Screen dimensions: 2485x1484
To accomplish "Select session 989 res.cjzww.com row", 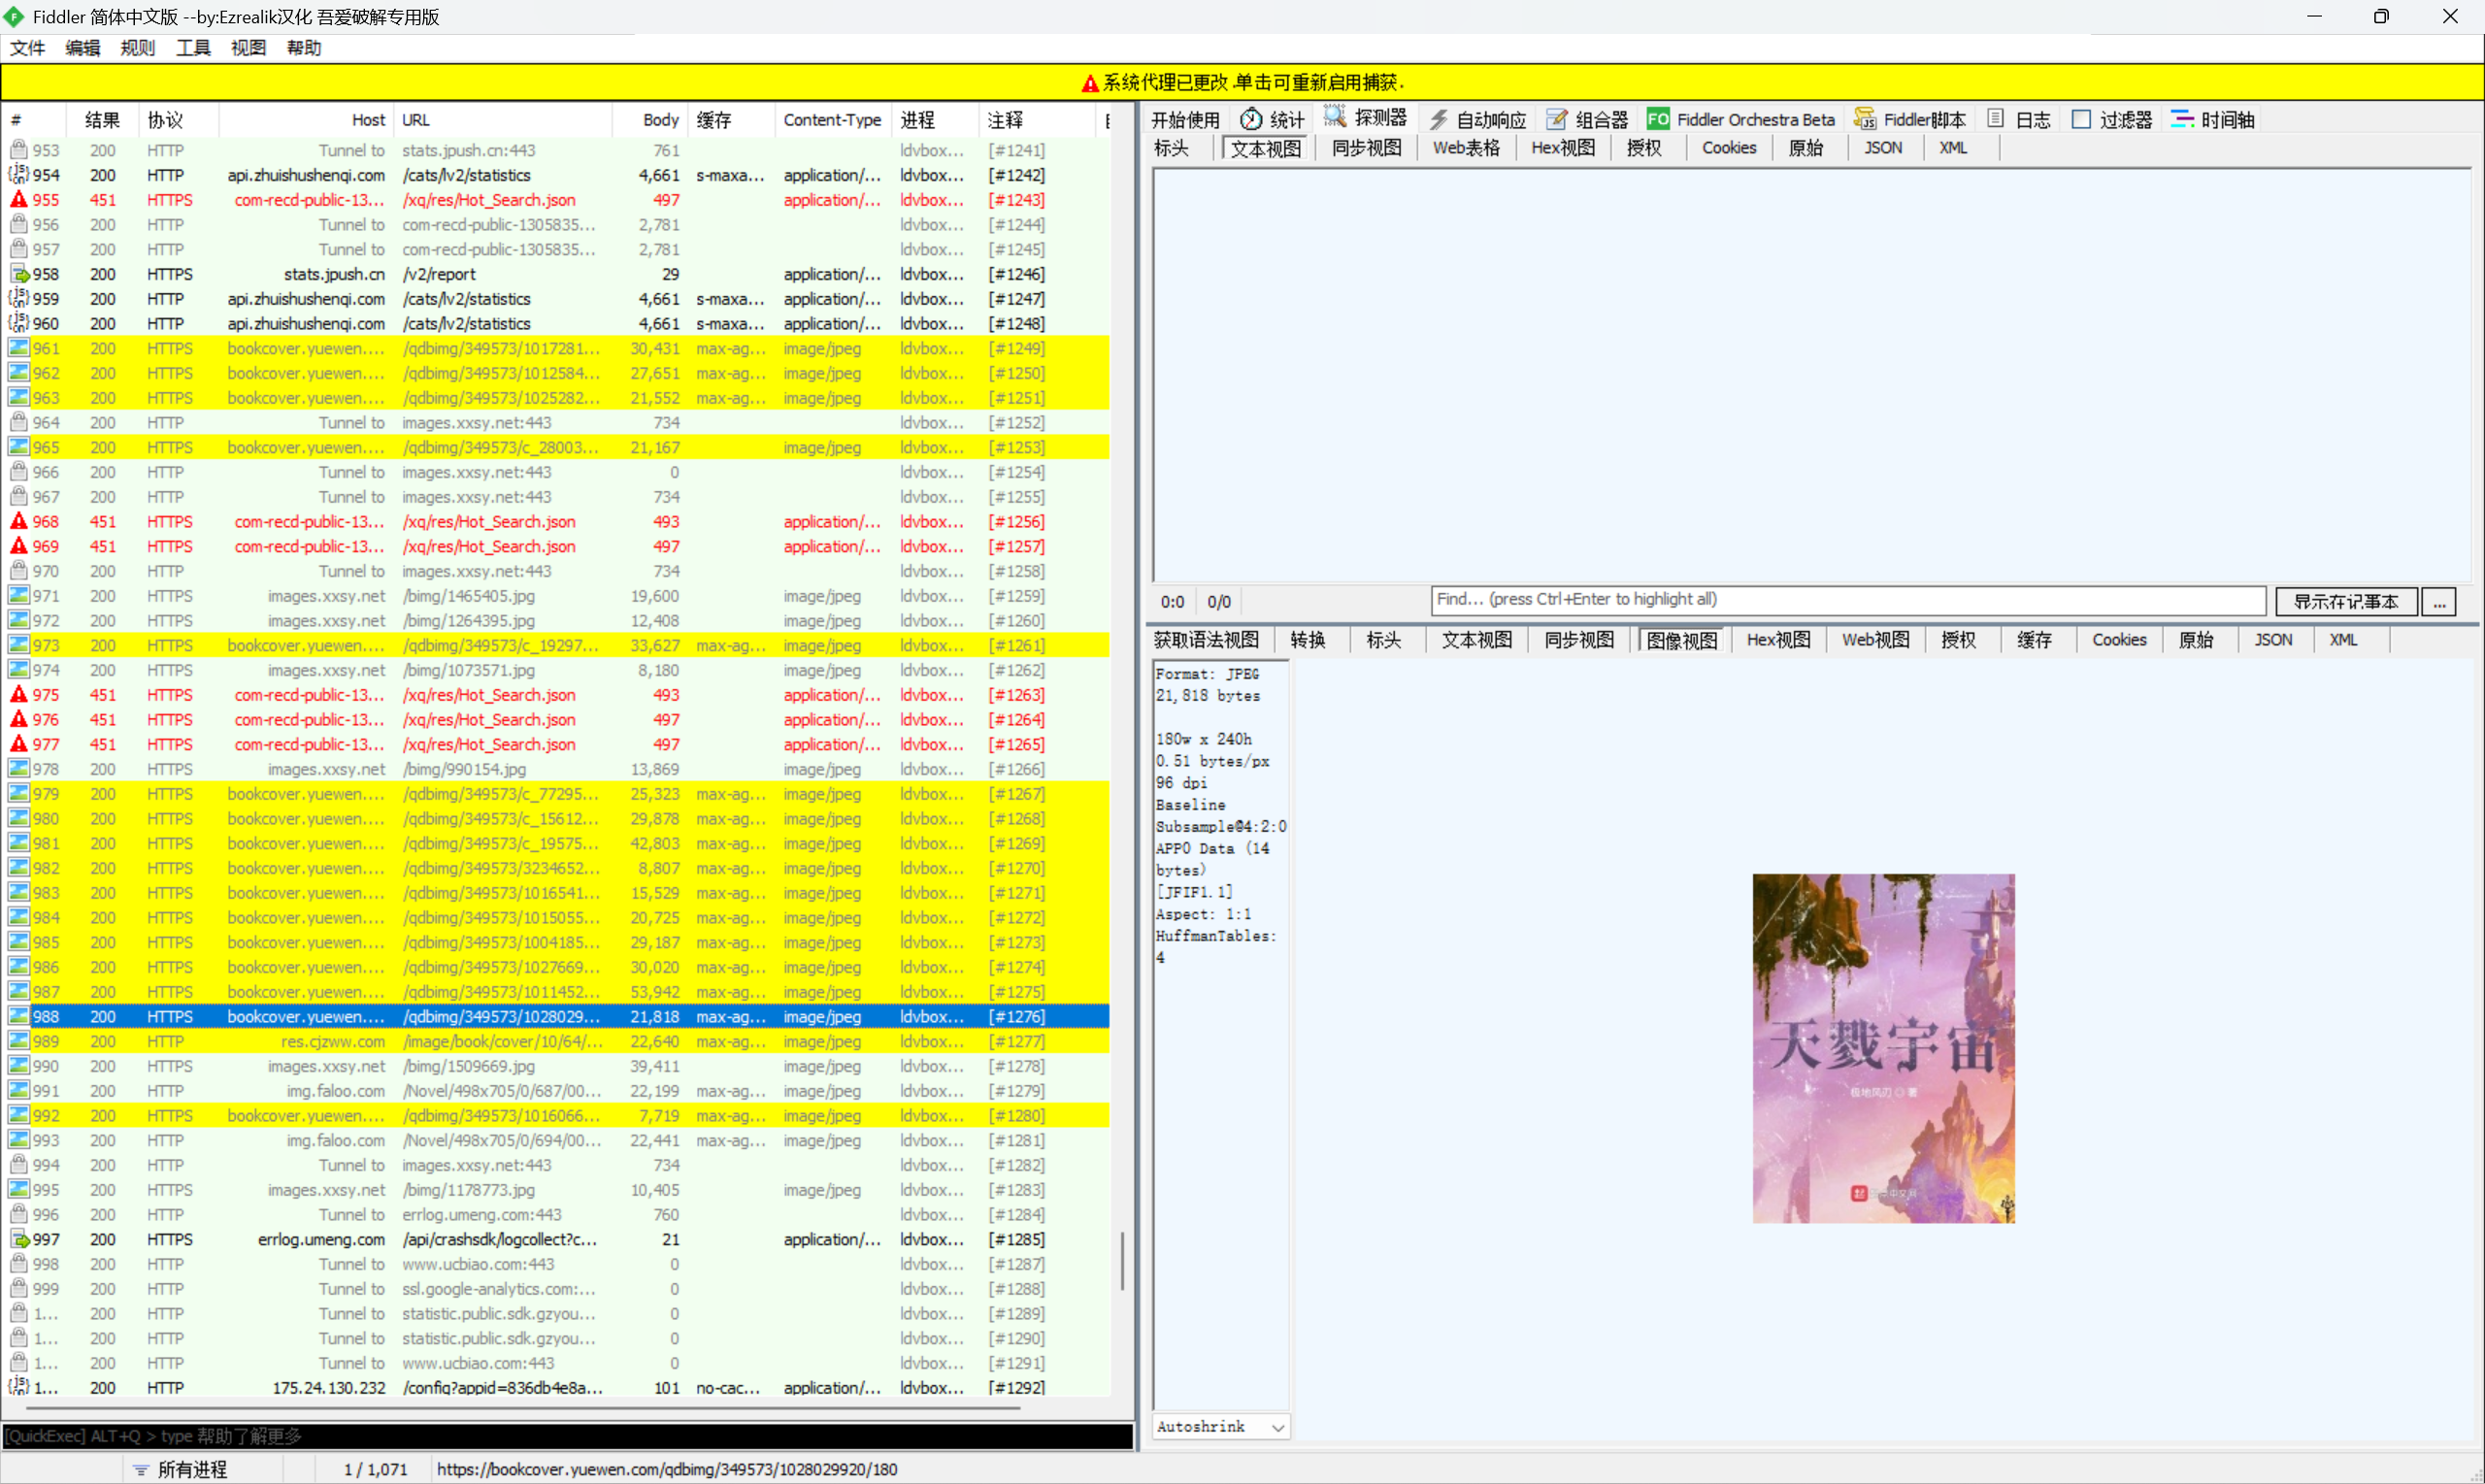I will [x=556, y=1041].
